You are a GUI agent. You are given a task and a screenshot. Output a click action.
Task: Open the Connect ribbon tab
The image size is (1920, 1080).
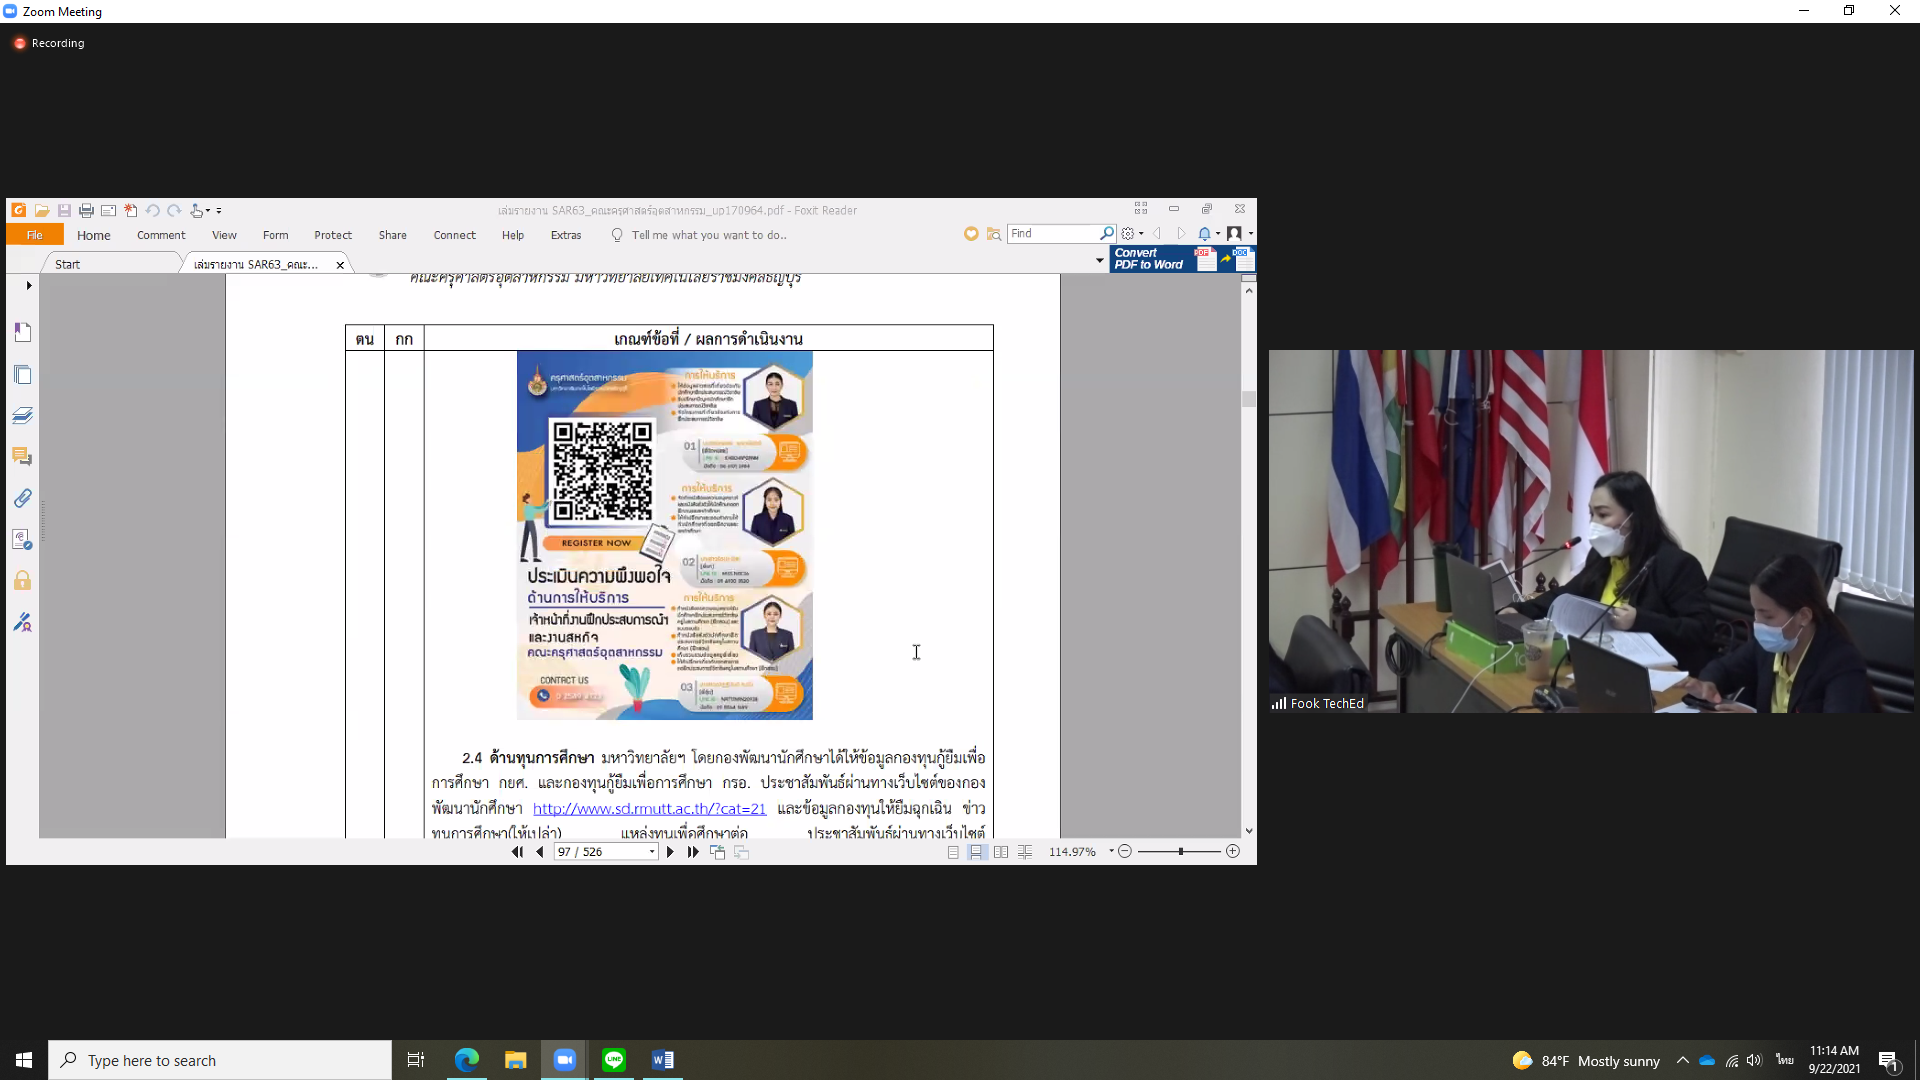click(x=454, y=235)
